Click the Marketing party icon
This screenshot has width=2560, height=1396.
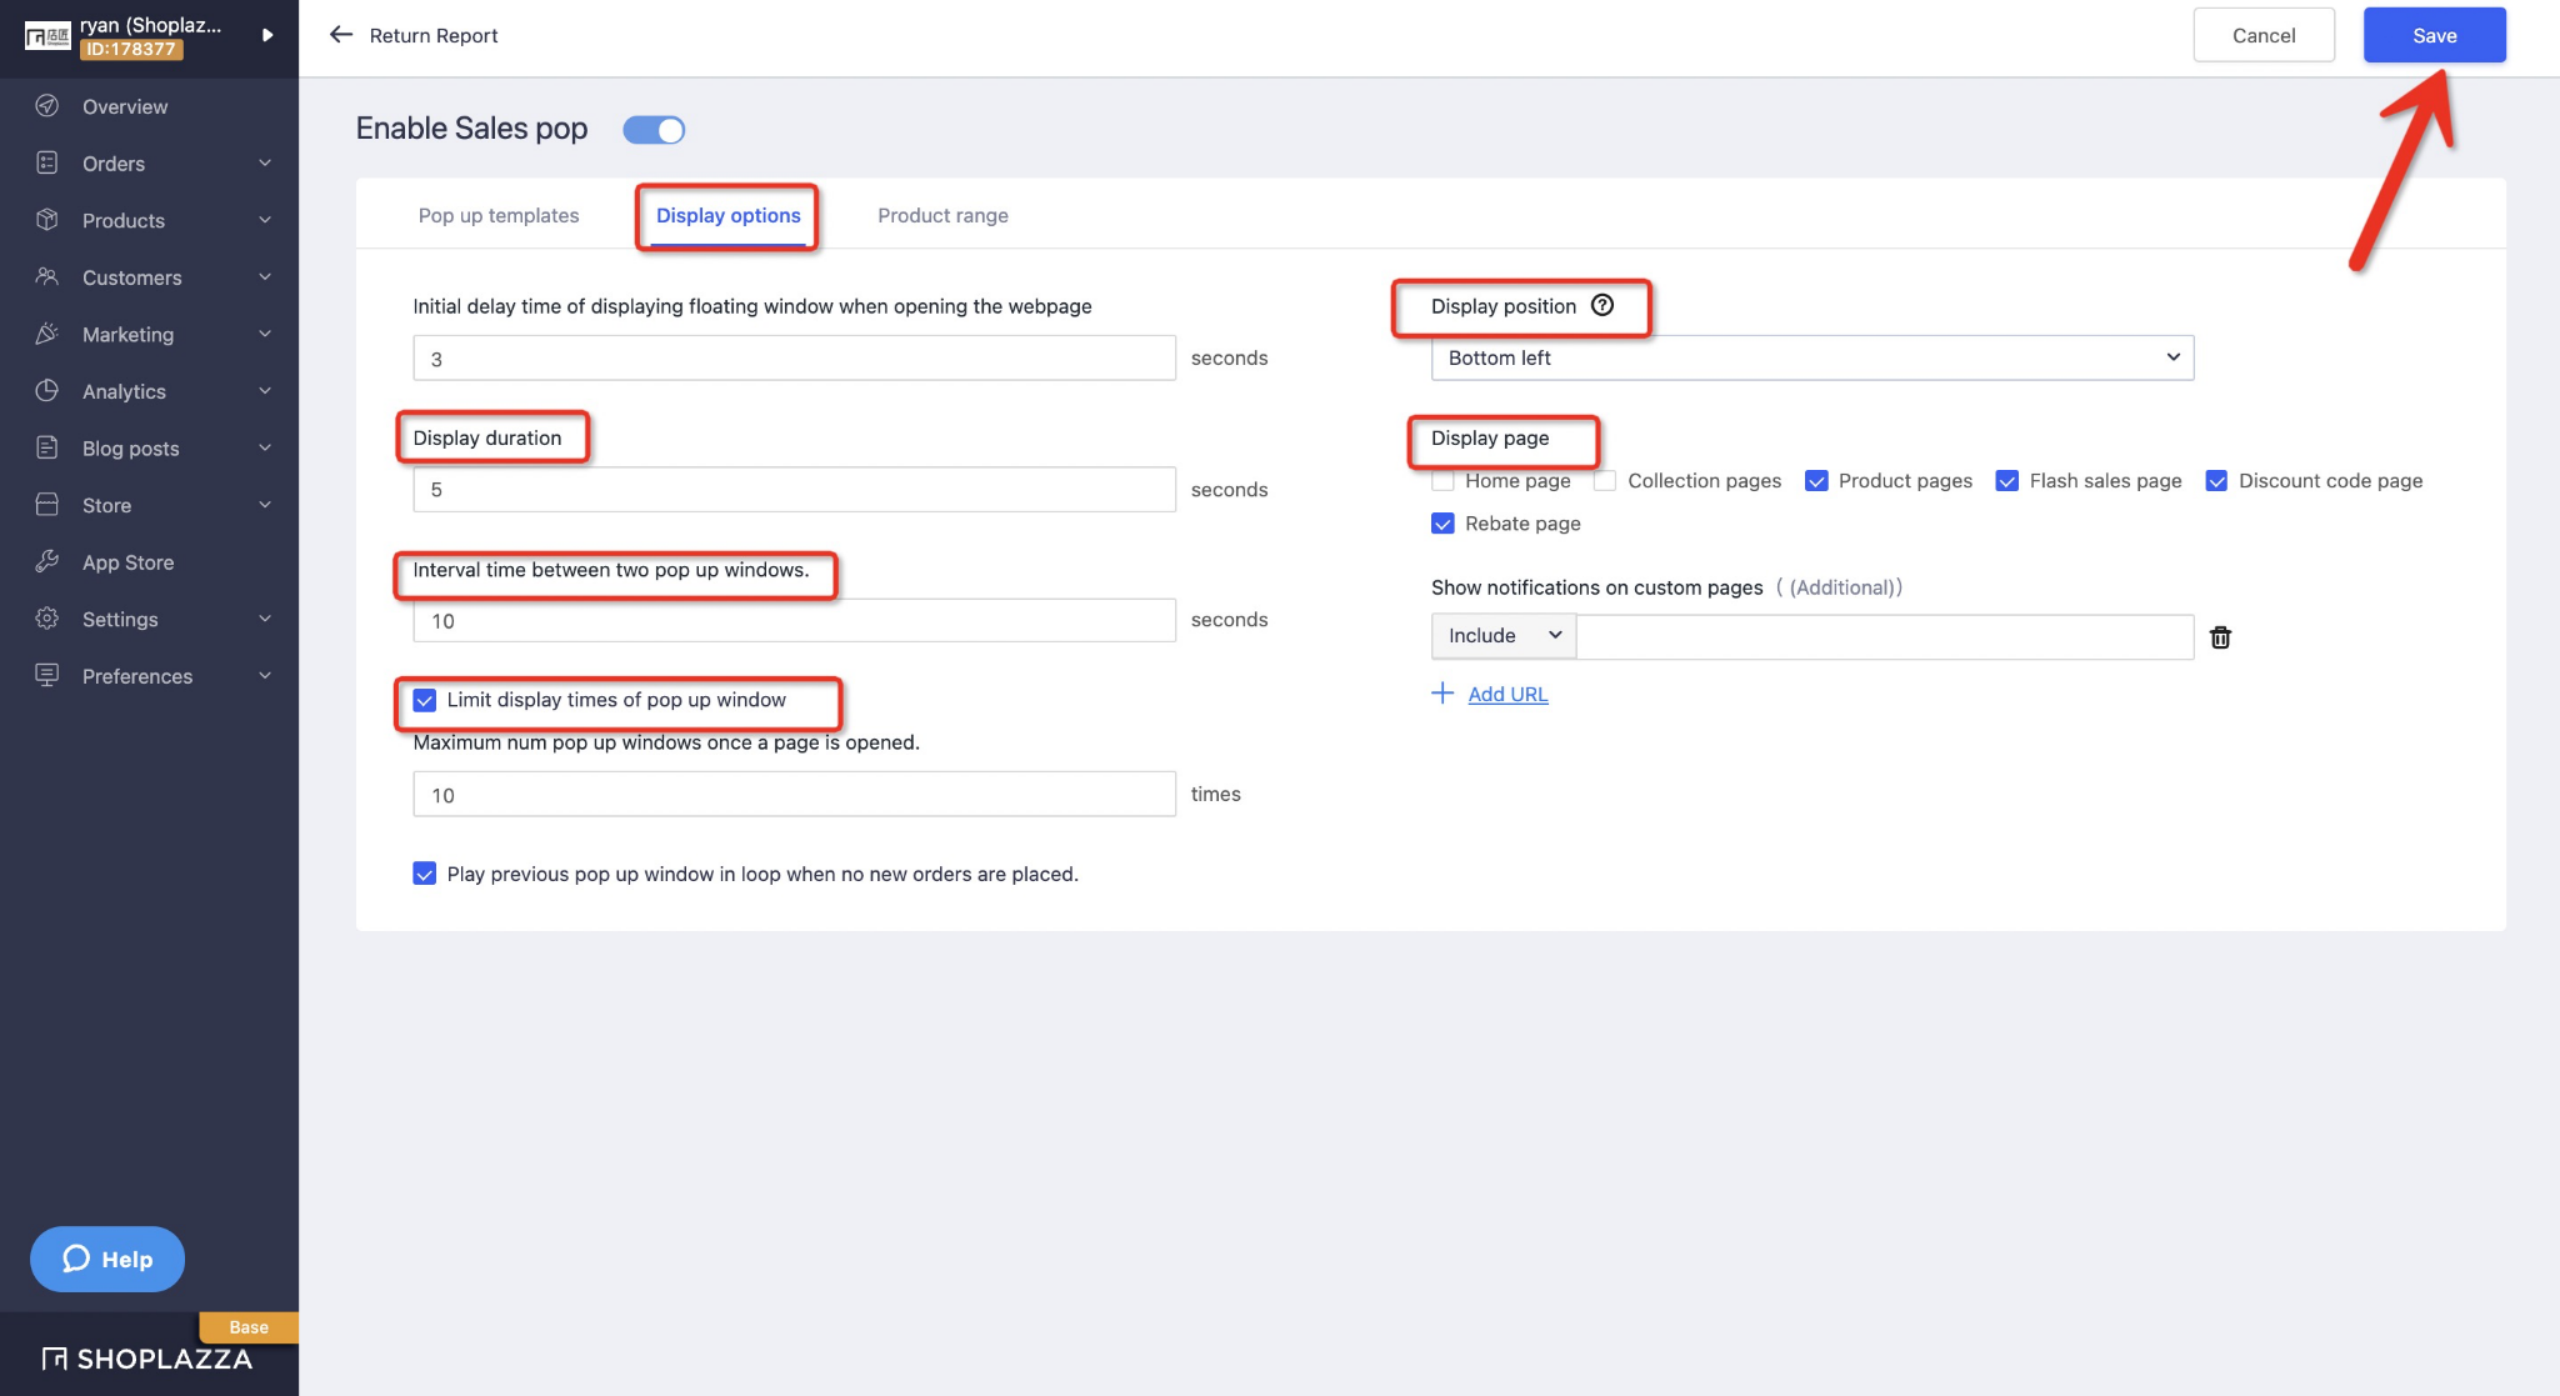pyautogui.click(x=47, y=334)
